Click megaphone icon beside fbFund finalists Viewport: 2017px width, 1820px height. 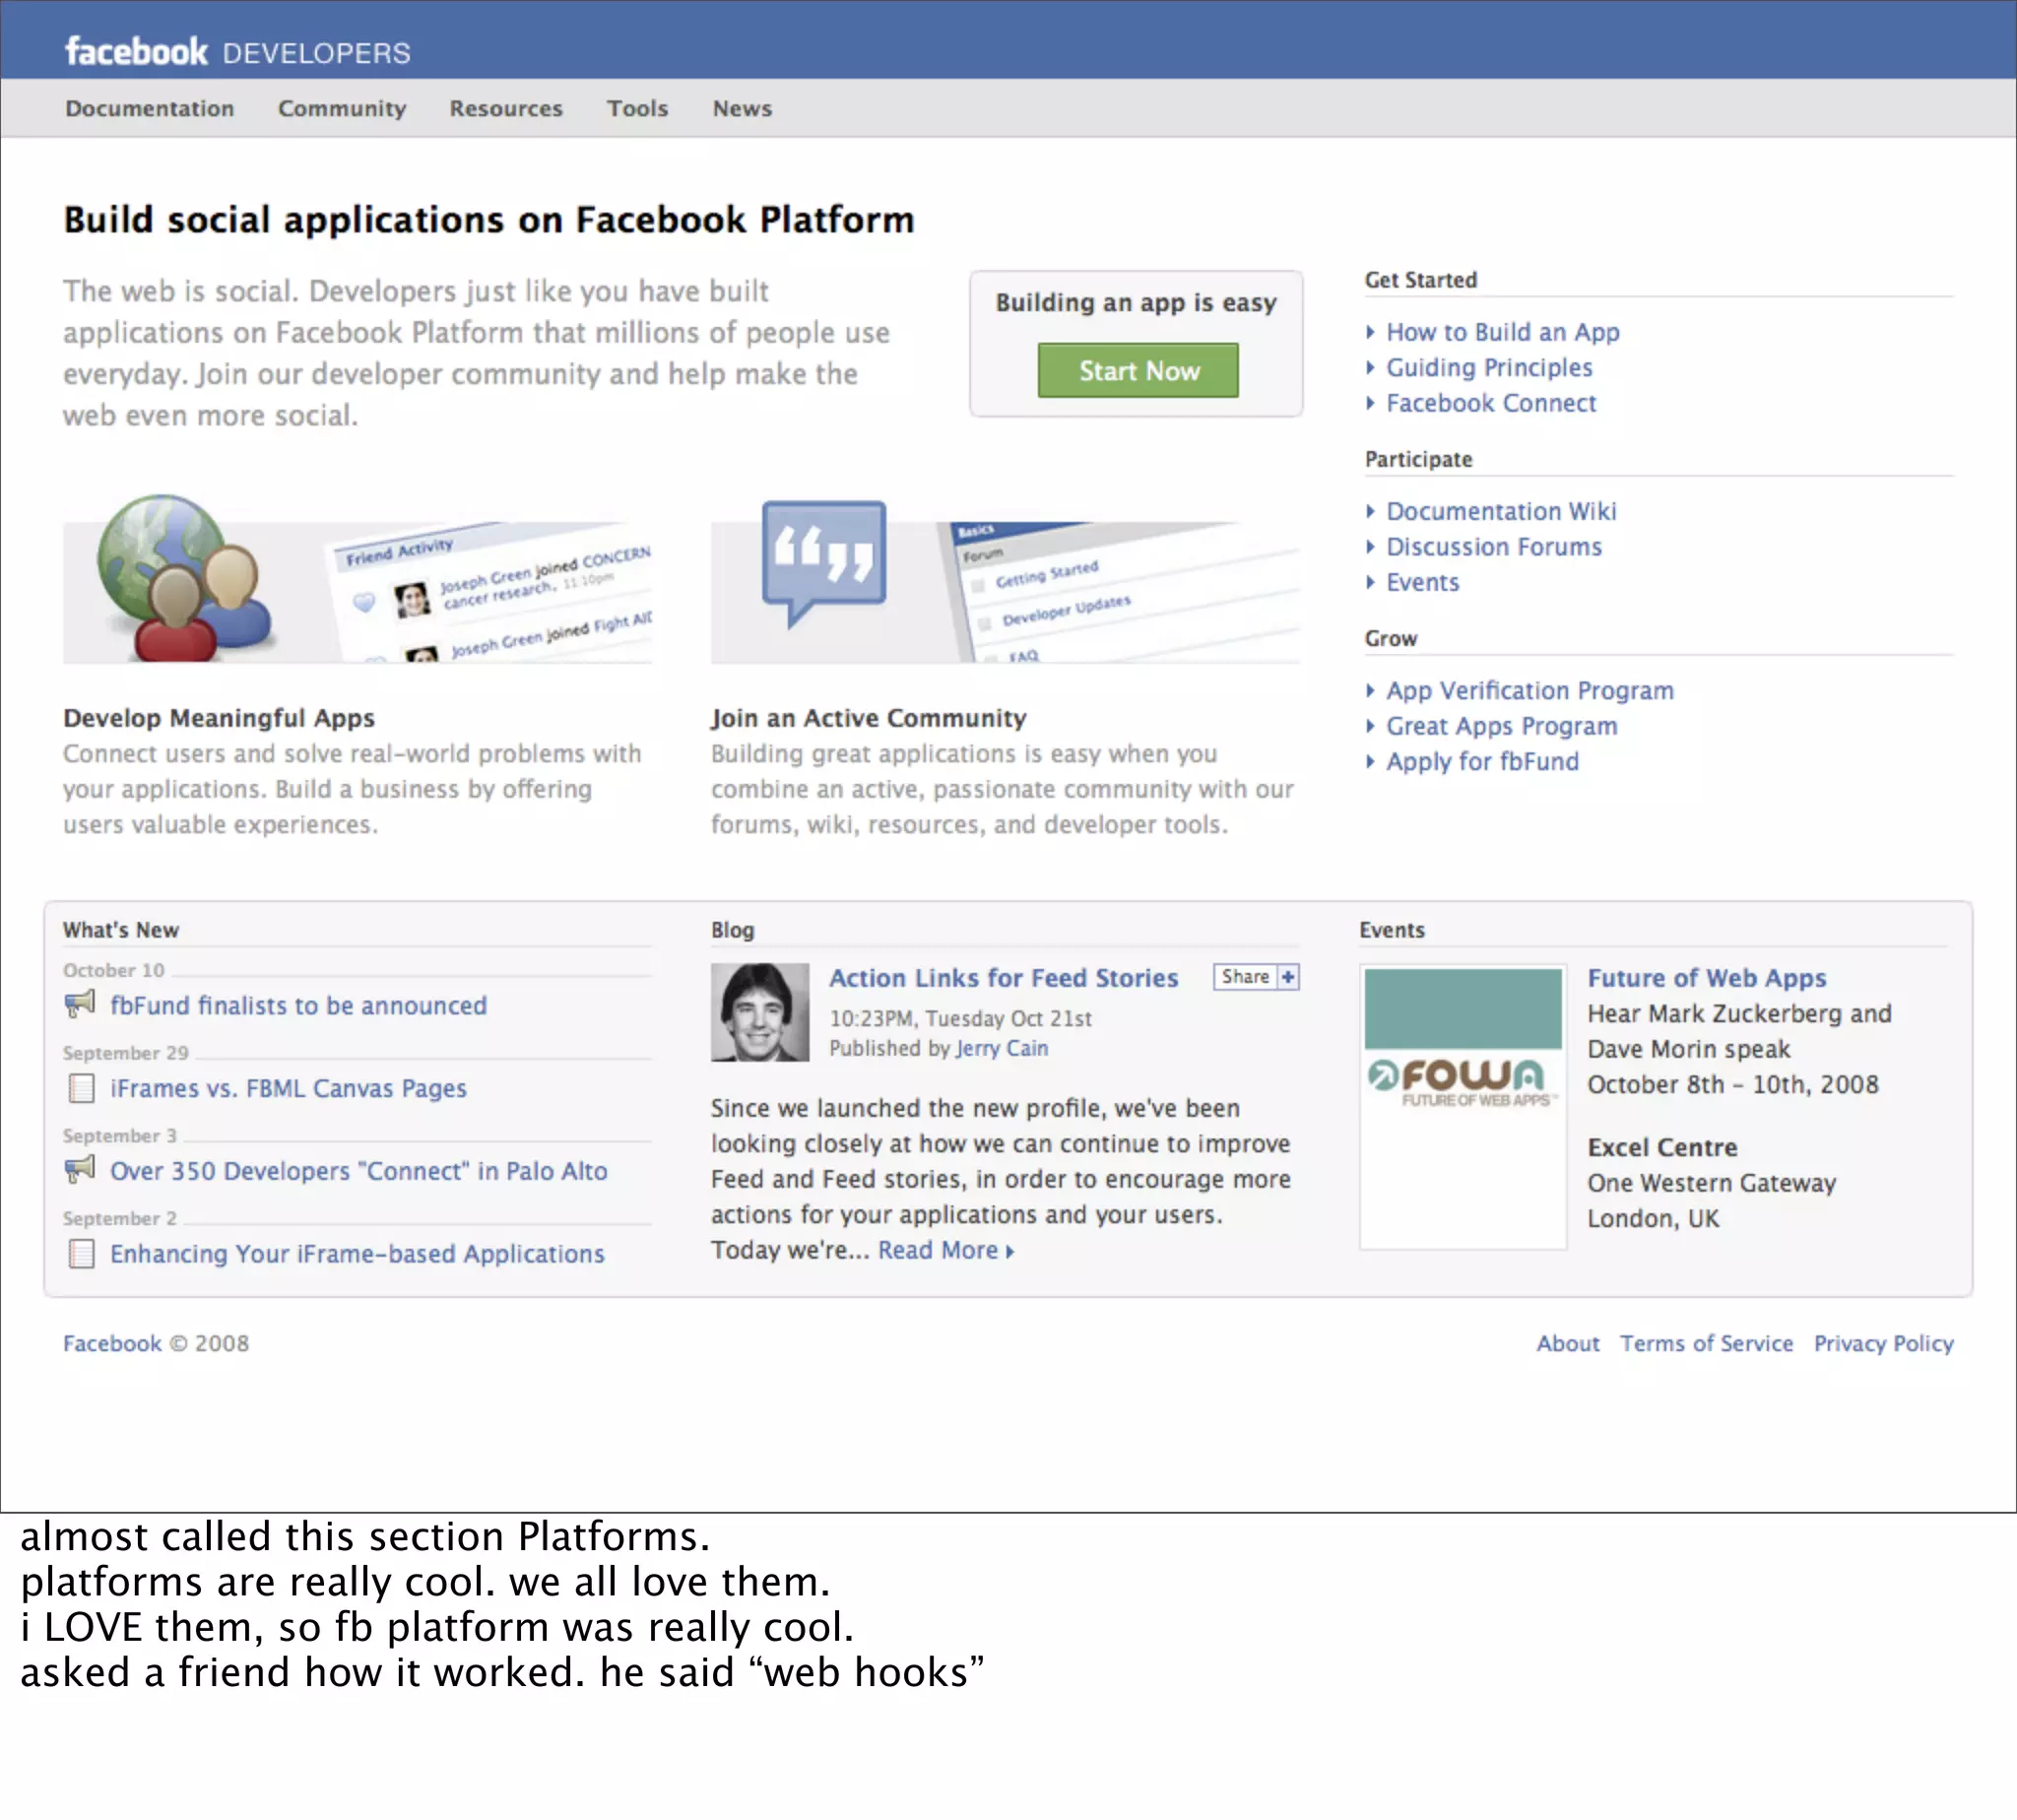click(80, 1004)
